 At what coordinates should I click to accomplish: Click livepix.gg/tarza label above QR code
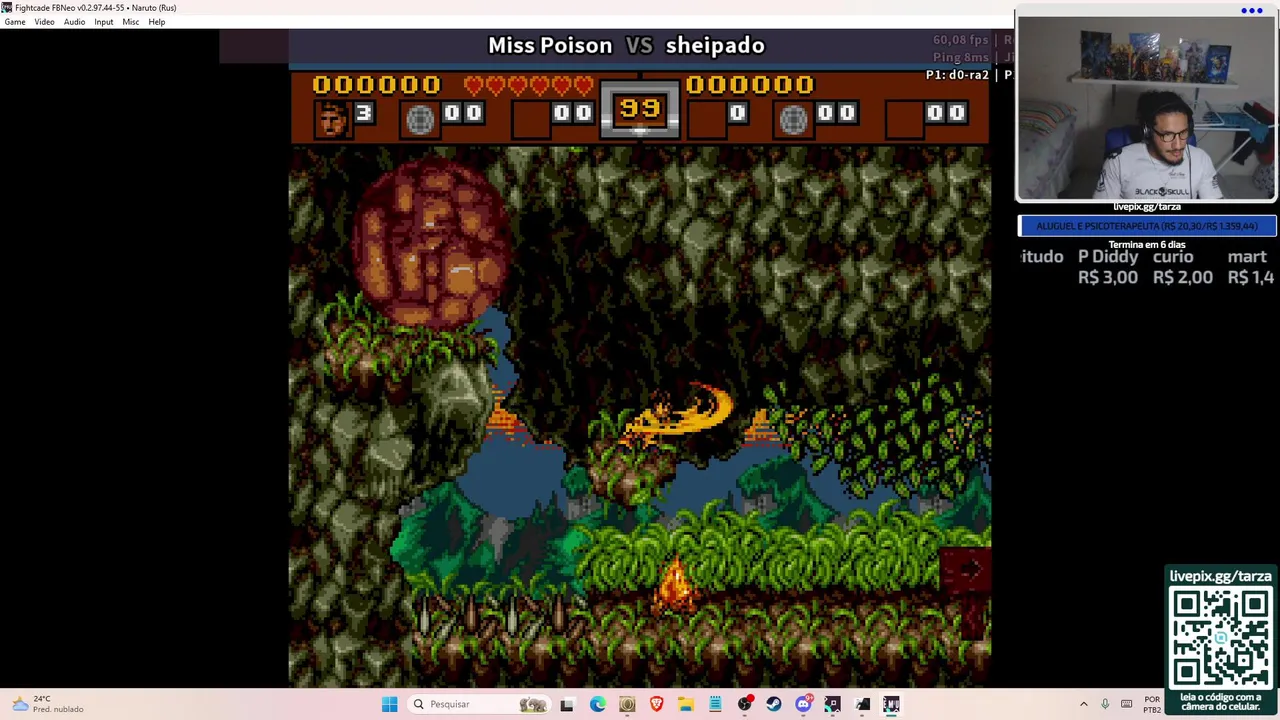(1221, 577)
